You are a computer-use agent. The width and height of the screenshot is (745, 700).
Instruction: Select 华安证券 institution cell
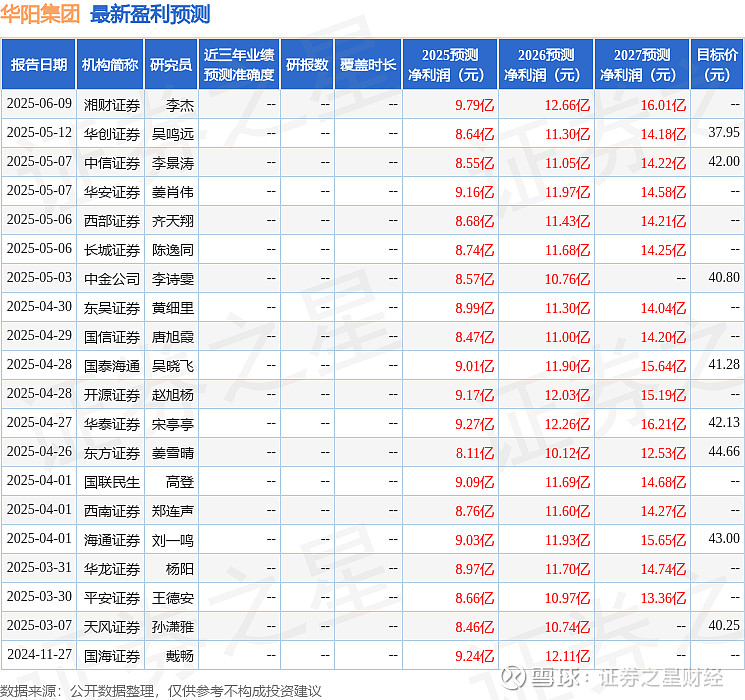(x=112, y=192)
